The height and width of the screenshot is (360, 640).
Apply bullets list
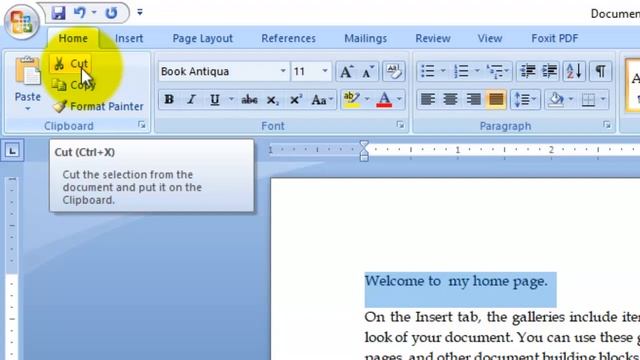pos(427,71)
